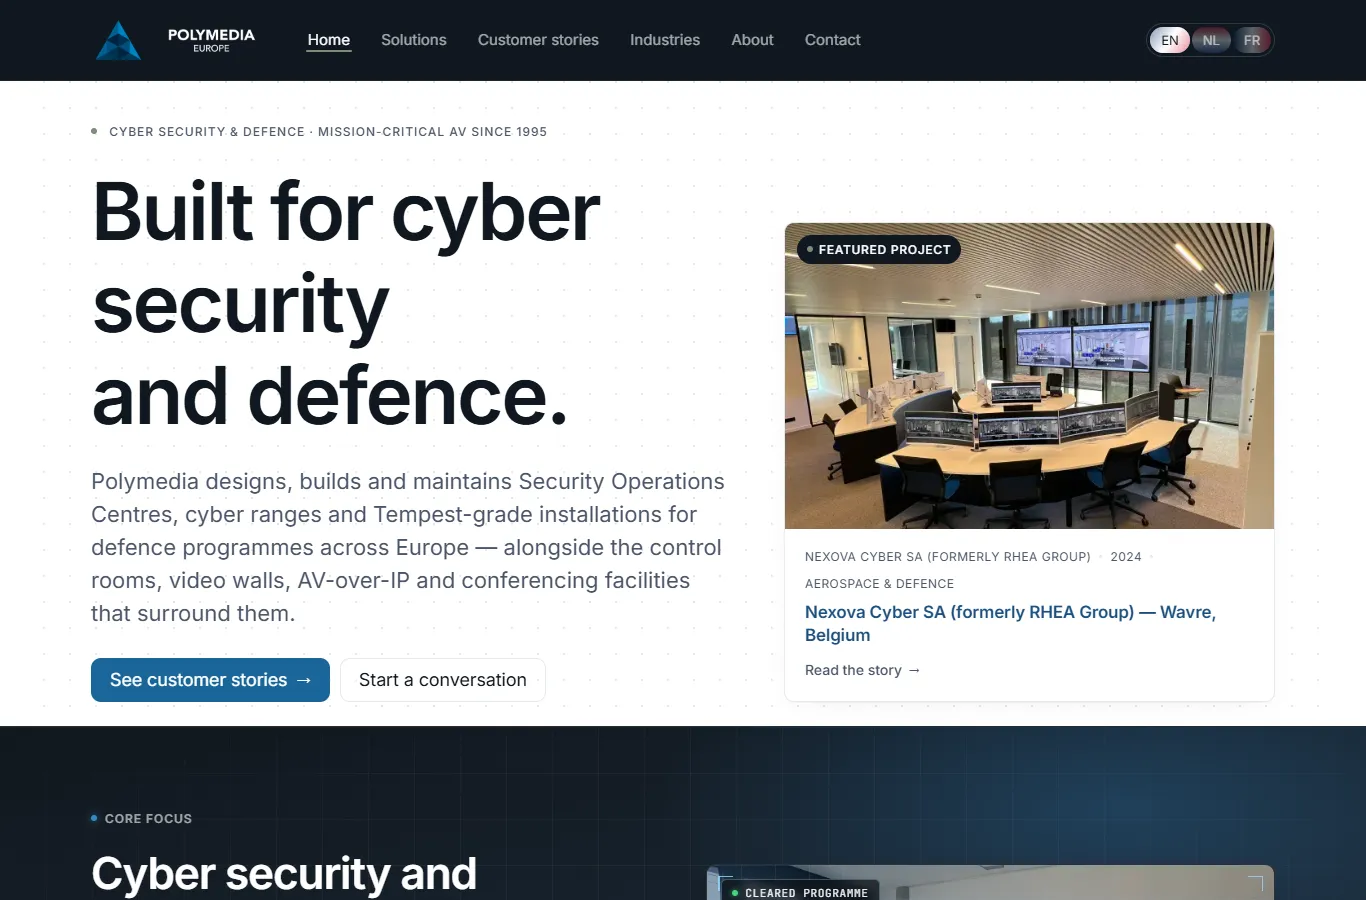The height and width of the screenshot is (900, 1366).
Task: Switch language to NL
Action: pos(1211,40)
